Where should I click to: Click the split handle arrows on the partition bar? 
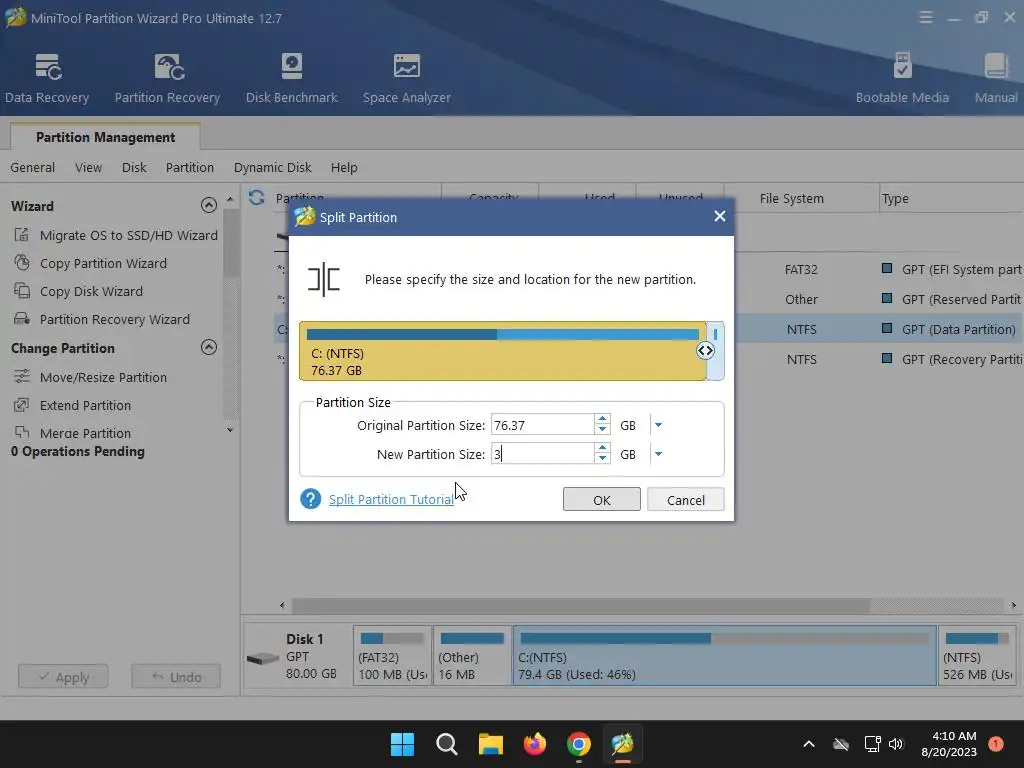[705, 351]
